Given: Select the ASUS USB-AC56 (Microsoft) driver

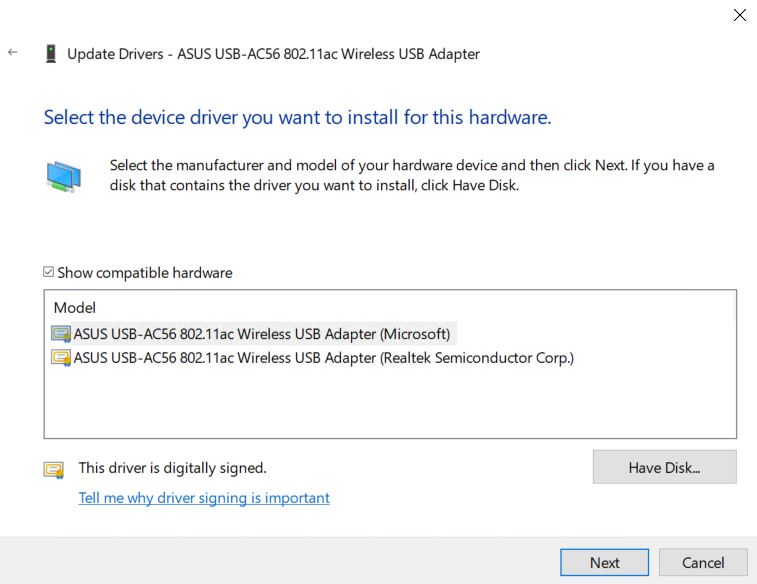Looking at the screenshot, I should 261,334.
